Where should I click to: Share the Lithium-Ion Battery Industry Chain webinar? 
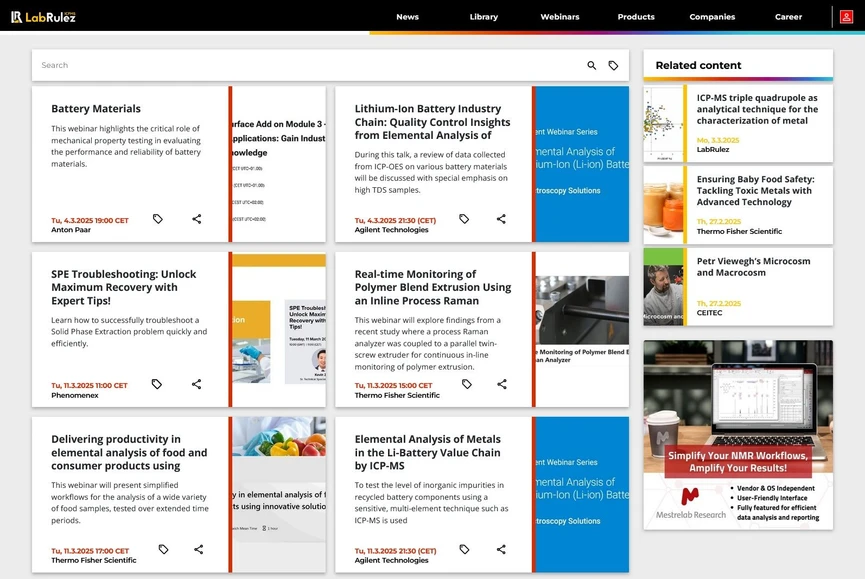[501, 219]
